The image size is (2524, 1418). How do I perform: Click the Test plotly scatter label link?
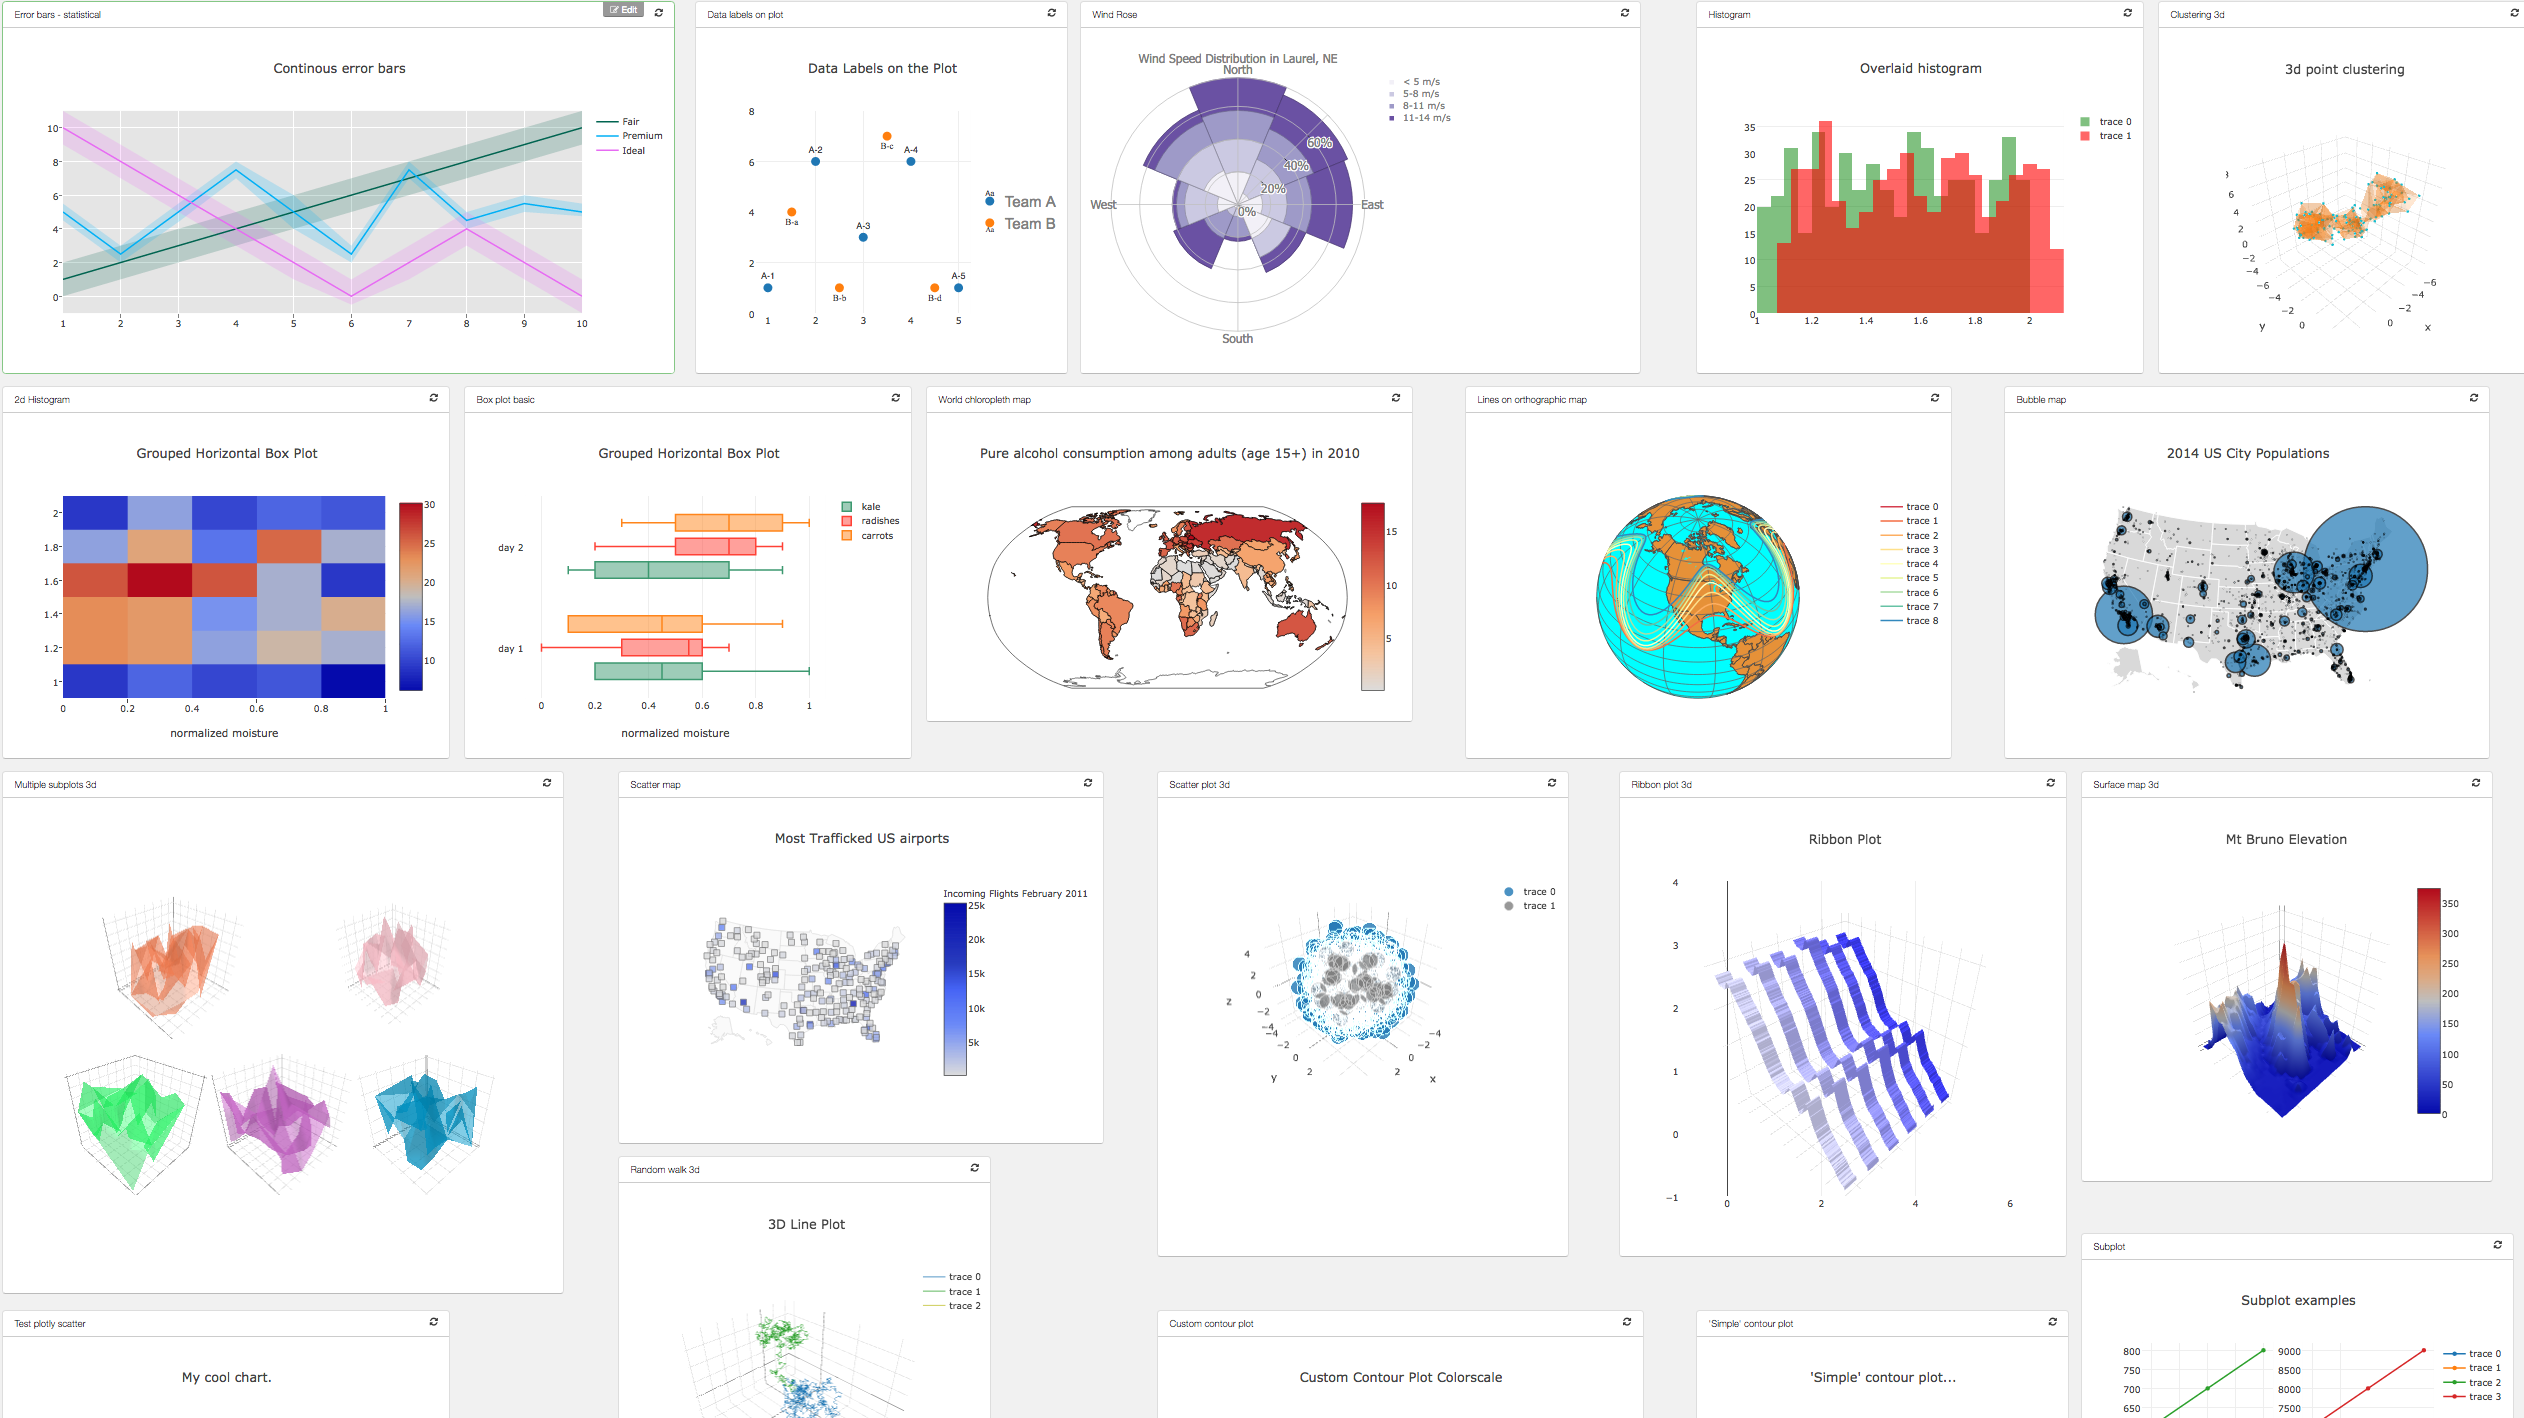coord(49,1321)
